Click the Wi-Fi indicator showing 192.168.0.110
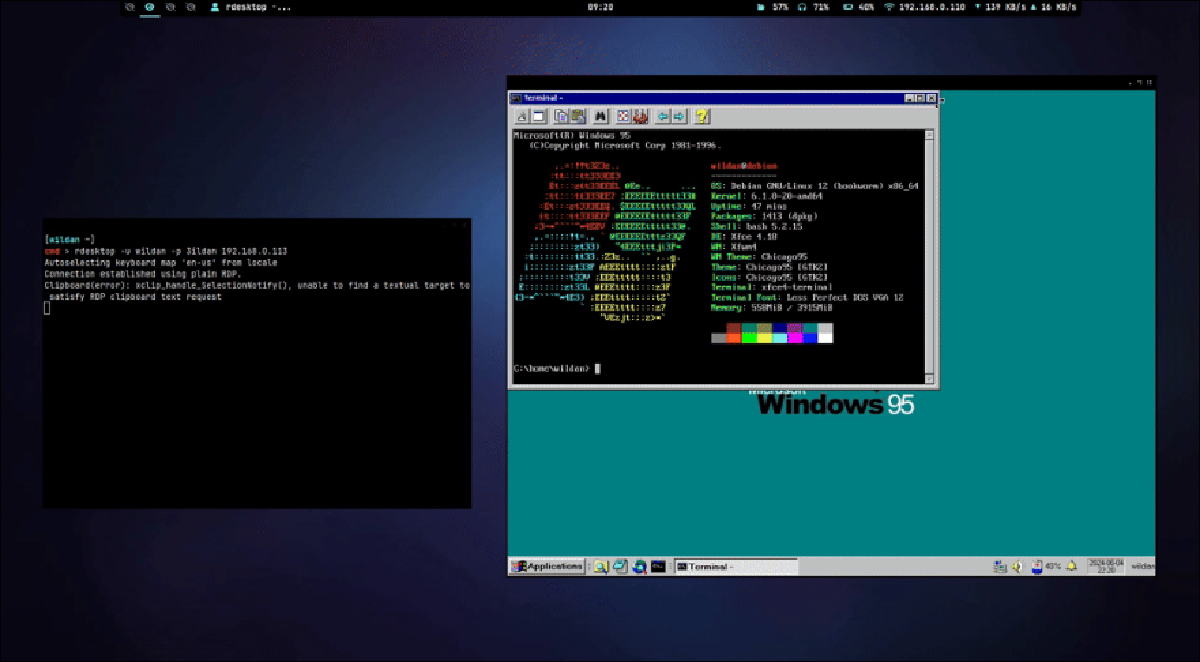 [927, 7]
